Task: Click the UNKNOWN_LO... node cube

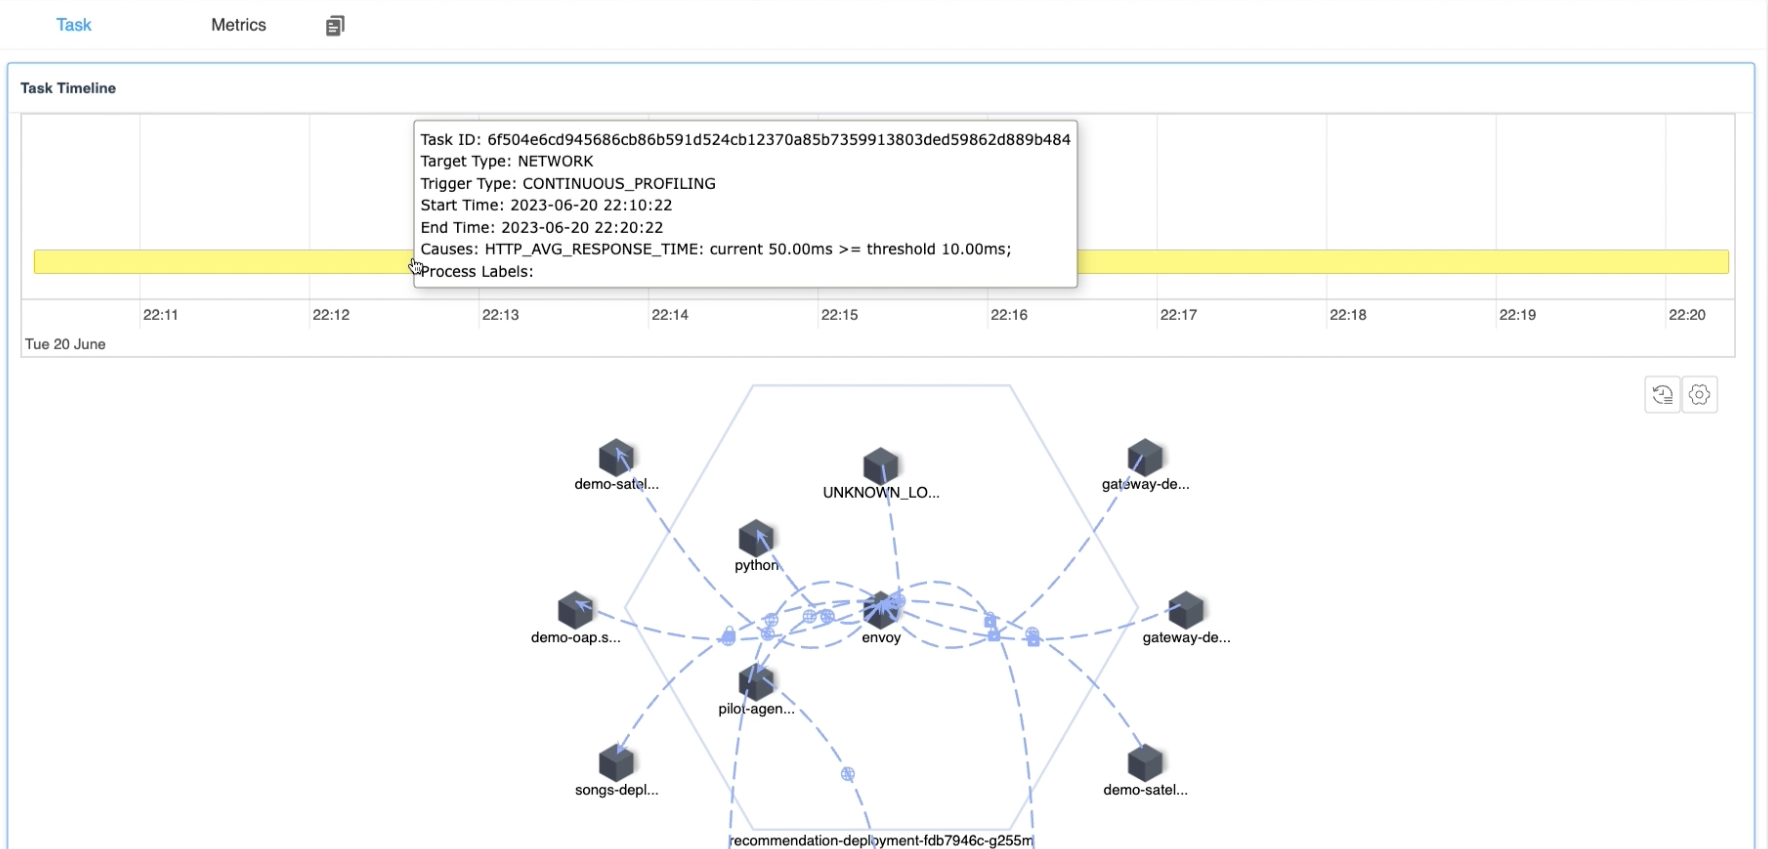Action: [880, 466]
